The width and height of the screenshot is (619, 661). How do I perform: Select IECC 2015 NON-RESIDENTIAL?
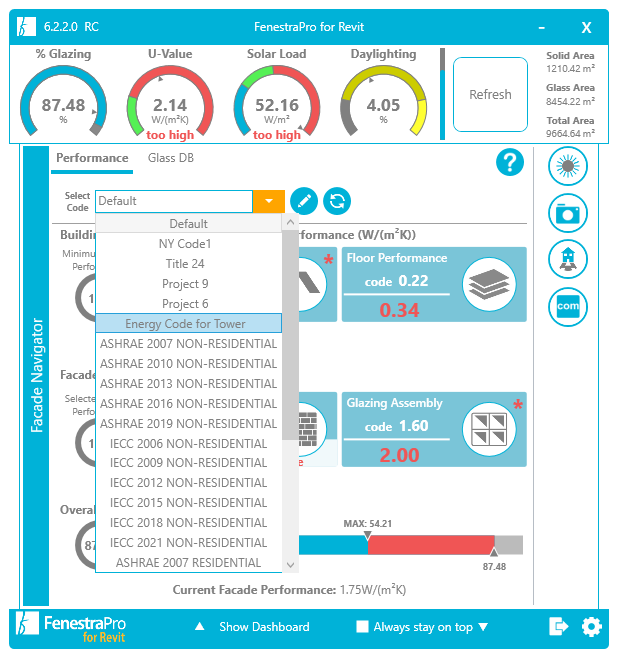tap(188, 502)
